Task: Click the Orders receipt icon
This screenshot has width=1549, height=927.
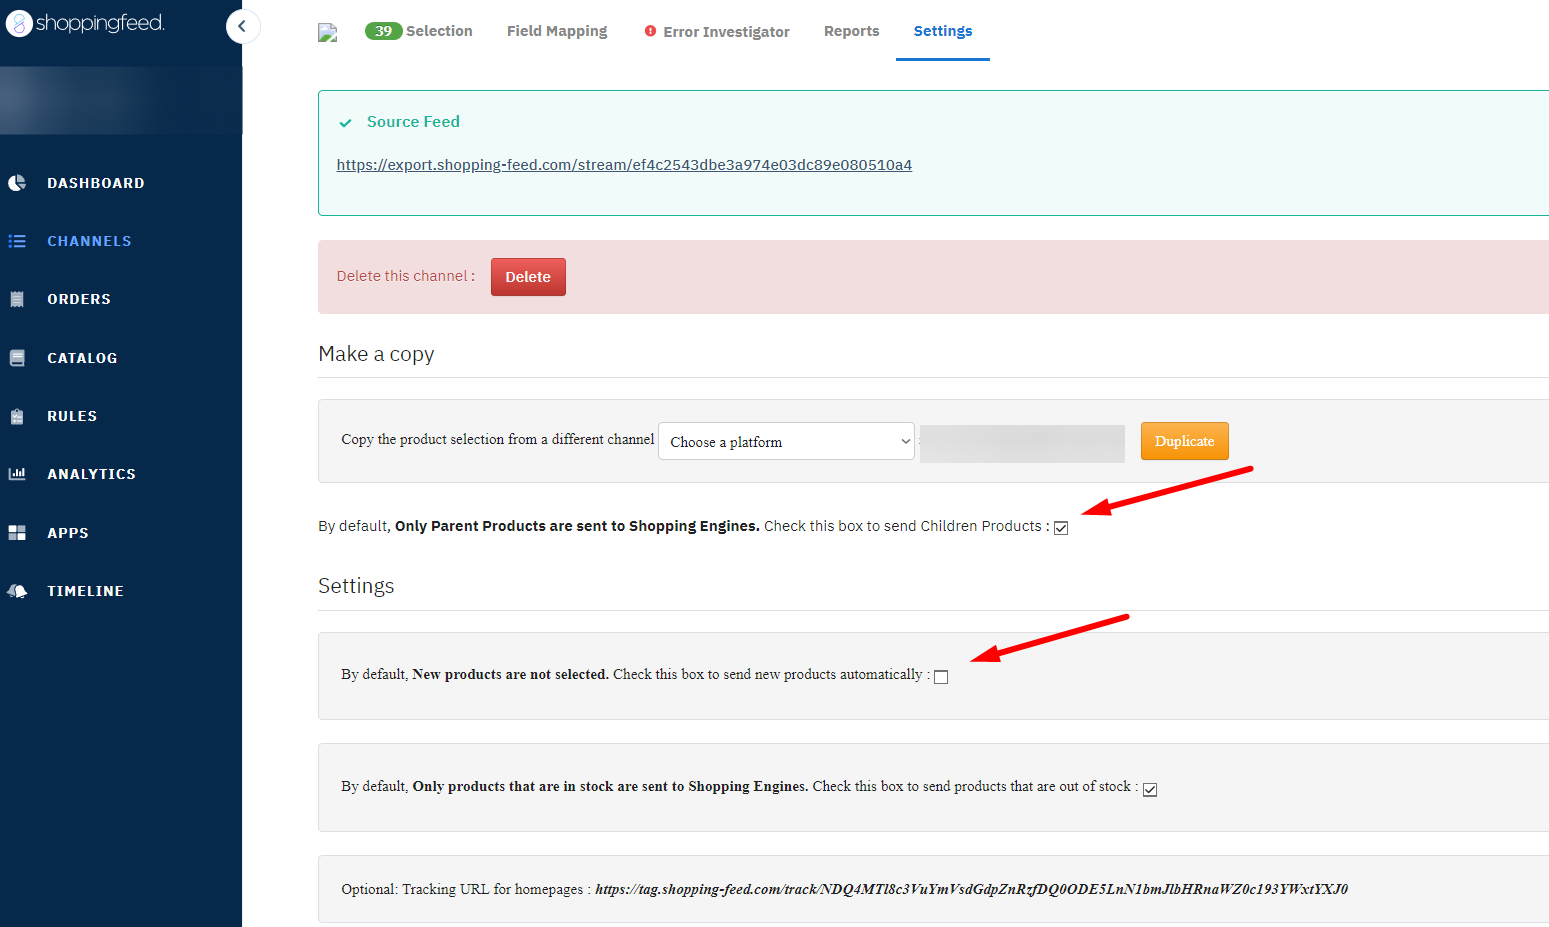Action: pos(17,299)
